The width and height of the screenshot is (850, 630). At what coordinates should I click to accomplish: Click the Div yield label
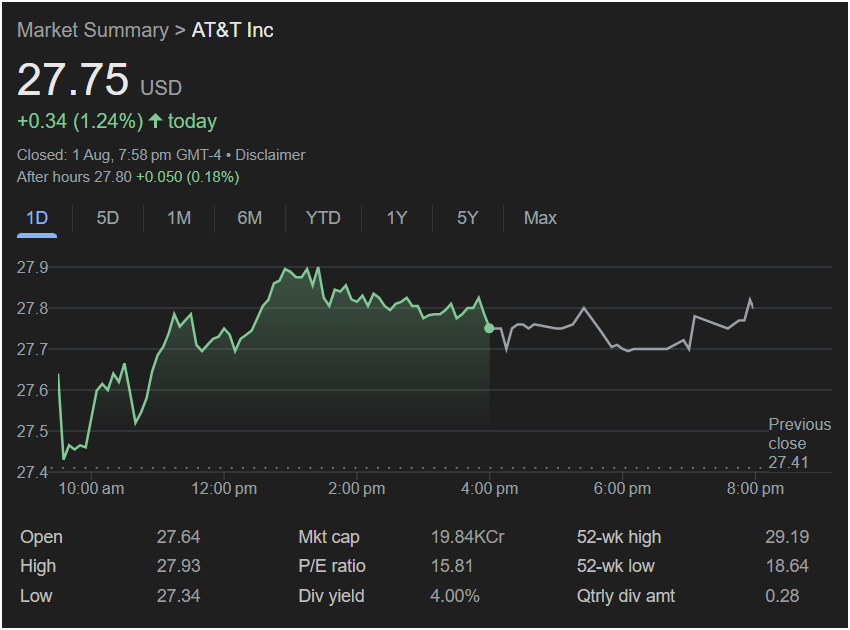(331, 596)
